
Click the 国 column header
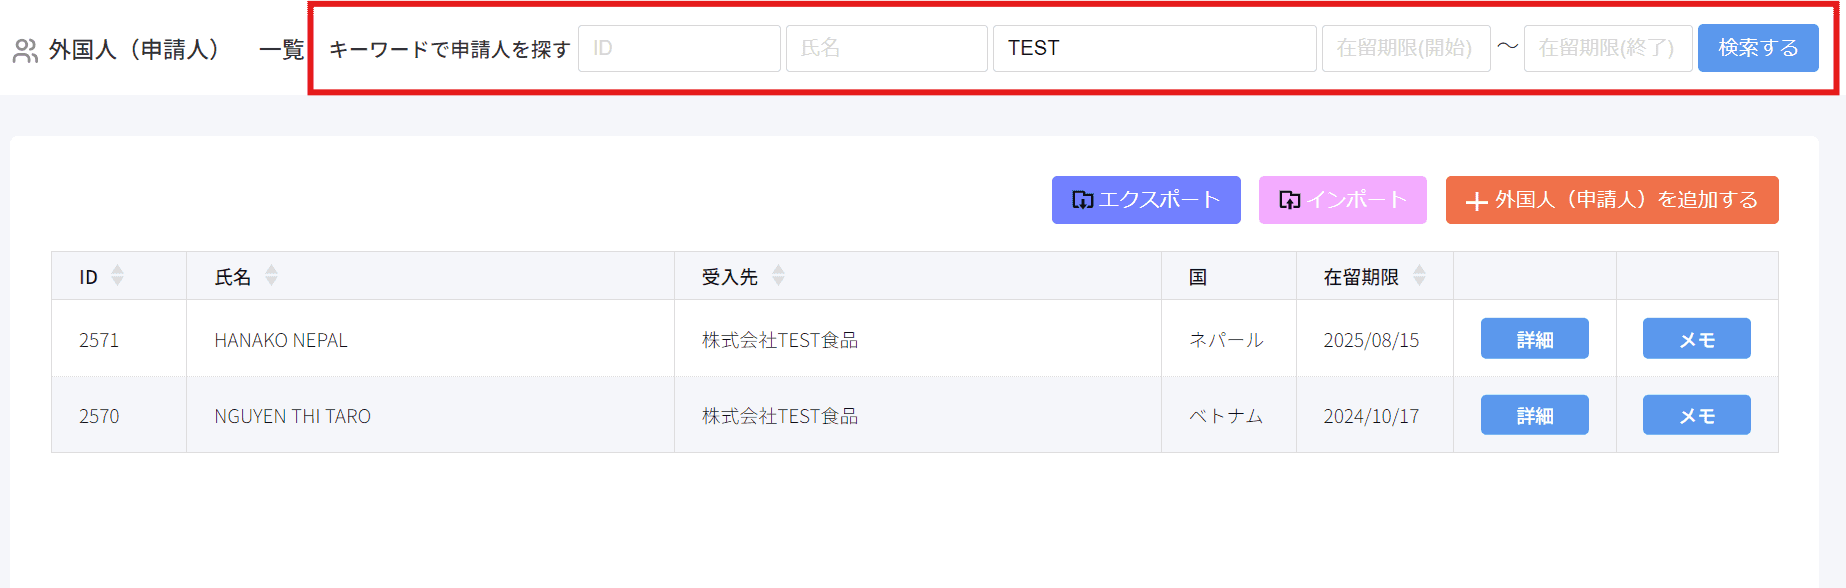(1197, 277)
